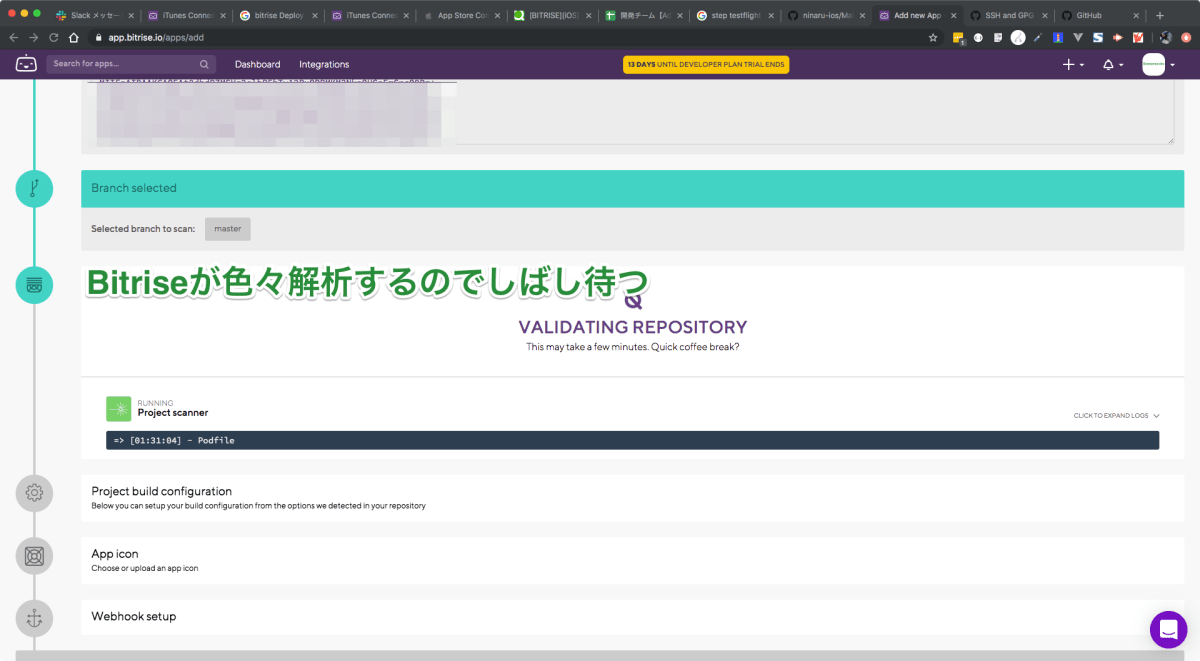
Task: Click the V-shaped extension icon
Action: pyautogui.click(x=1078, y=37)
